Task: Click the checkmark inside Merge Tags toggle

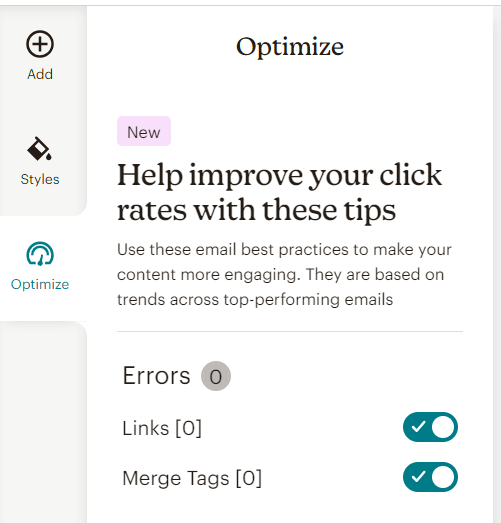Action: (x=418, y=477)
